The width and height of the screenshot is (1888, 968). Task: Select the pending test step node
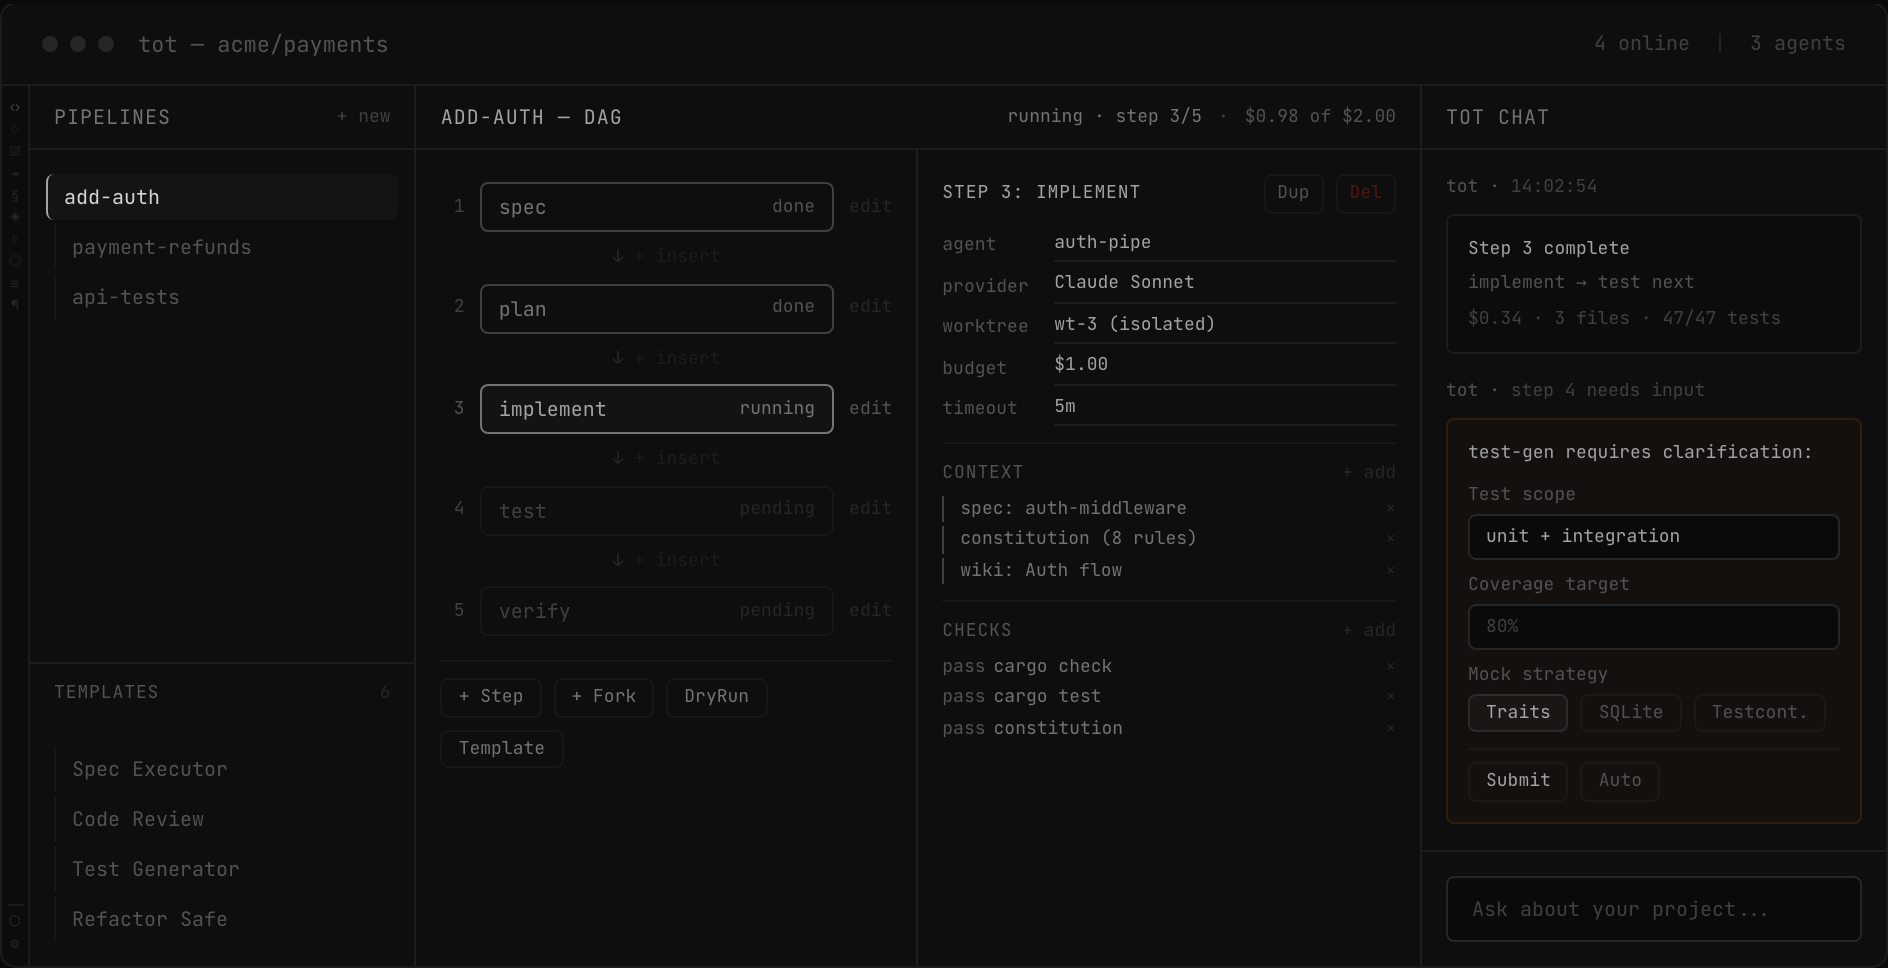(657, 511)
